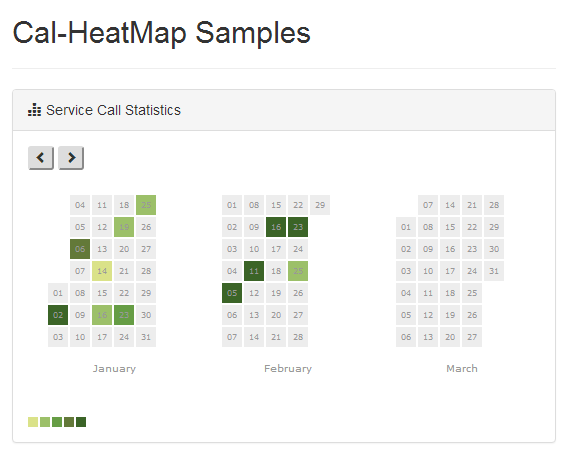571x474 pixels.
Task: Select February 11 heatmap cell
Action: coord(254,271)
